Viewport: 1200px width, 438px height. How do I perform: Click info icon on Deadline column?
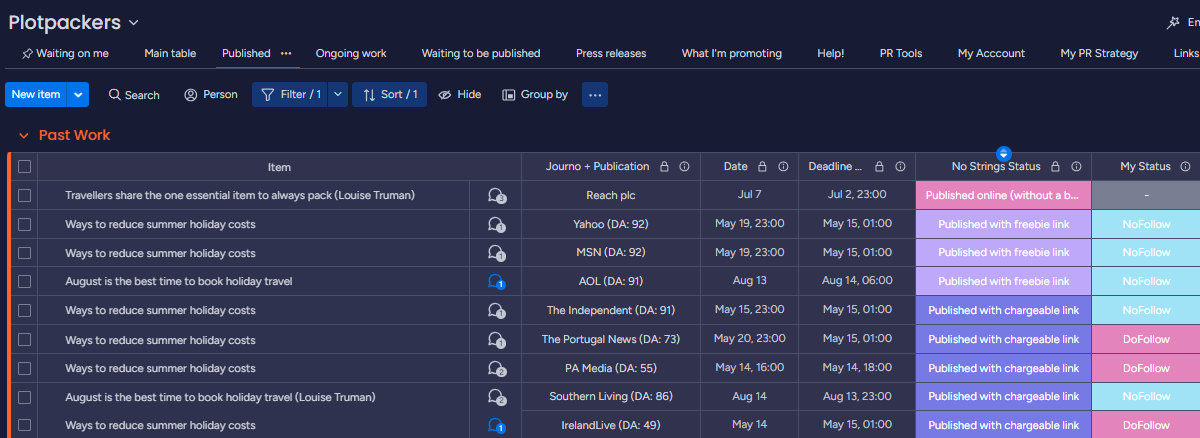point(900,167)
